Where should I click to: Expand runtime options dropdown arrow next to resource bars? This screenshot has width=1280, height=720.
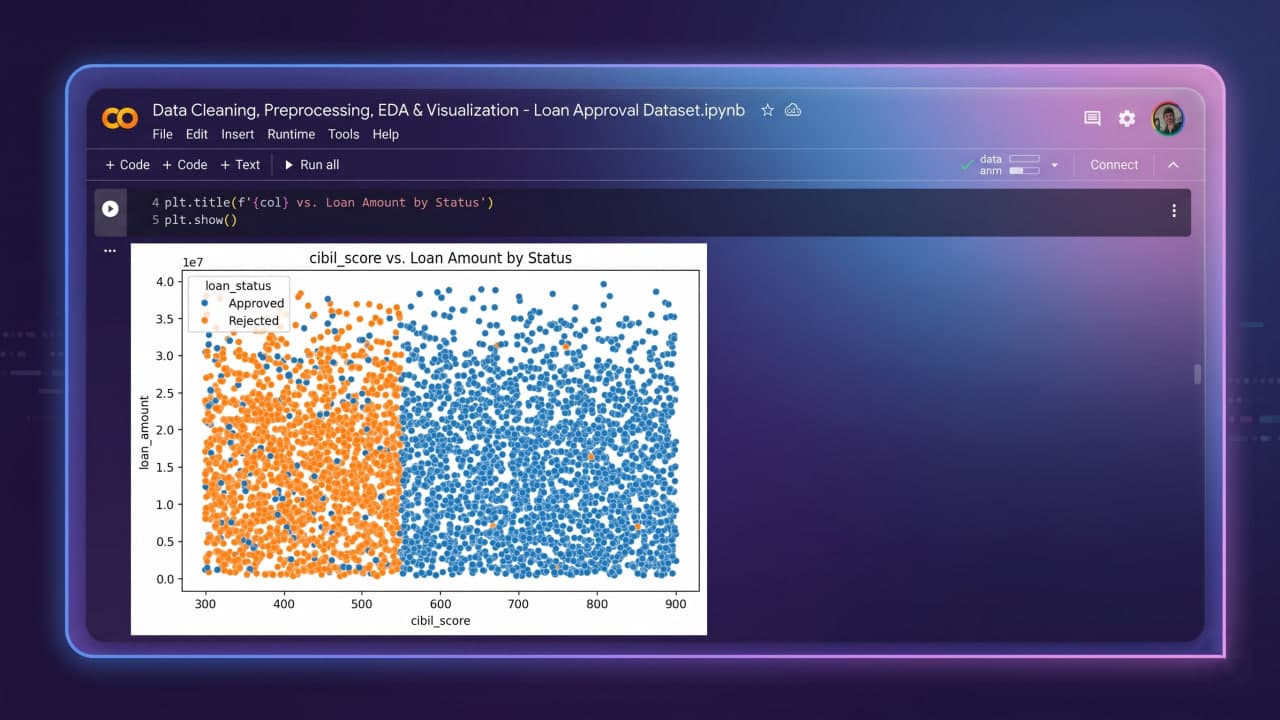[1054, 165]
